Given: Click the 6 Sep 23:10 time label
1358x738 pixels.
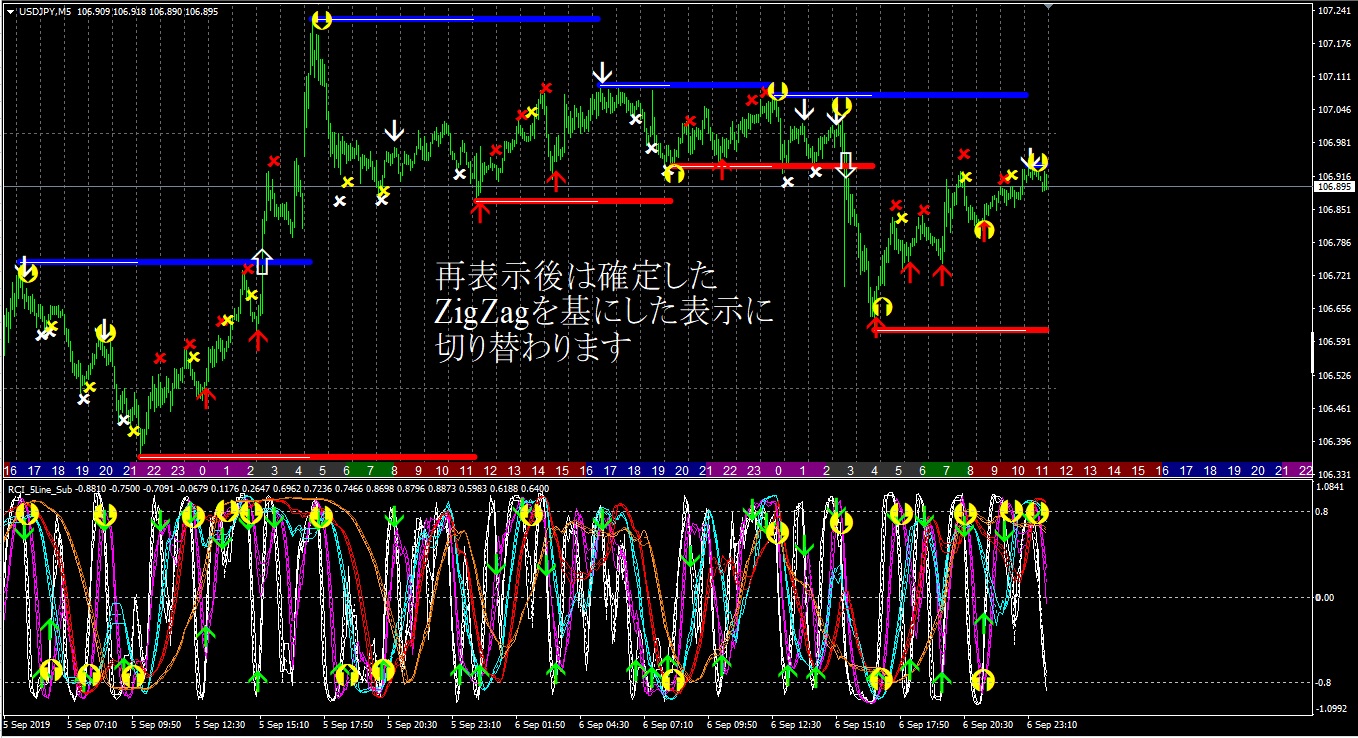Looking at the screenshot, I should pyautogui.click(x=1052, y=724).
